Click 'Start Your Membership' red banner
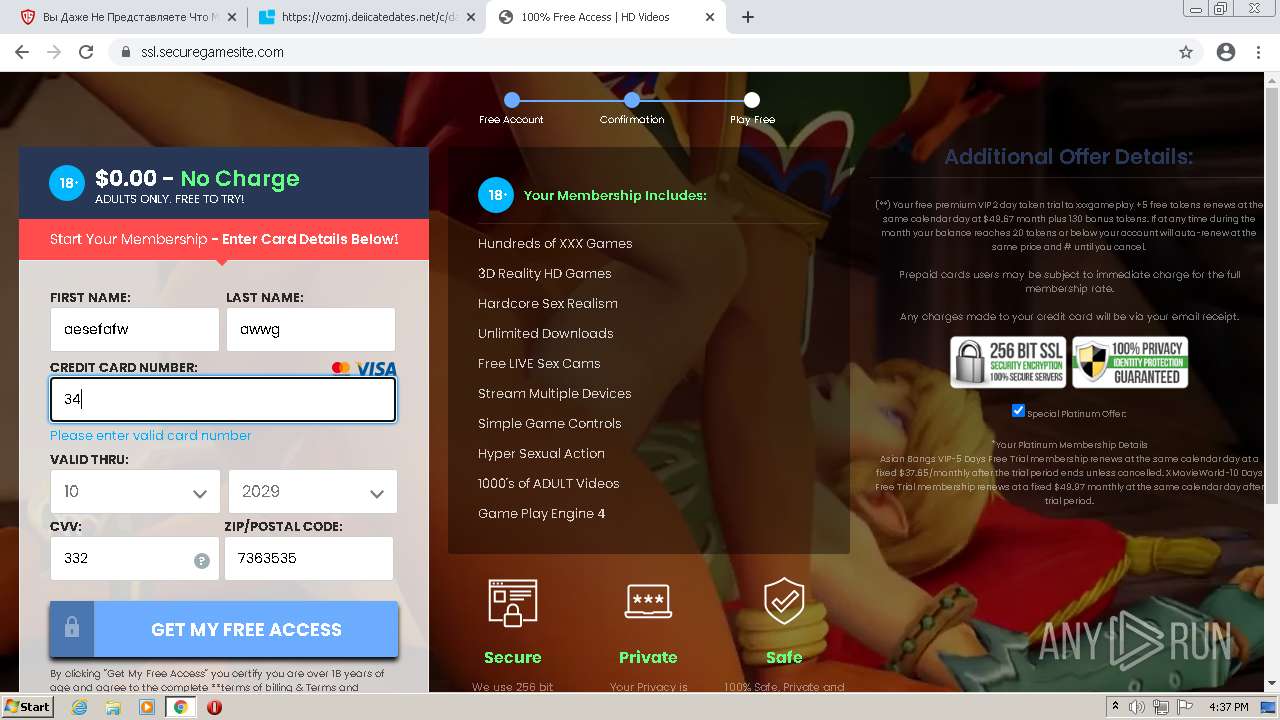 (224, 239)
